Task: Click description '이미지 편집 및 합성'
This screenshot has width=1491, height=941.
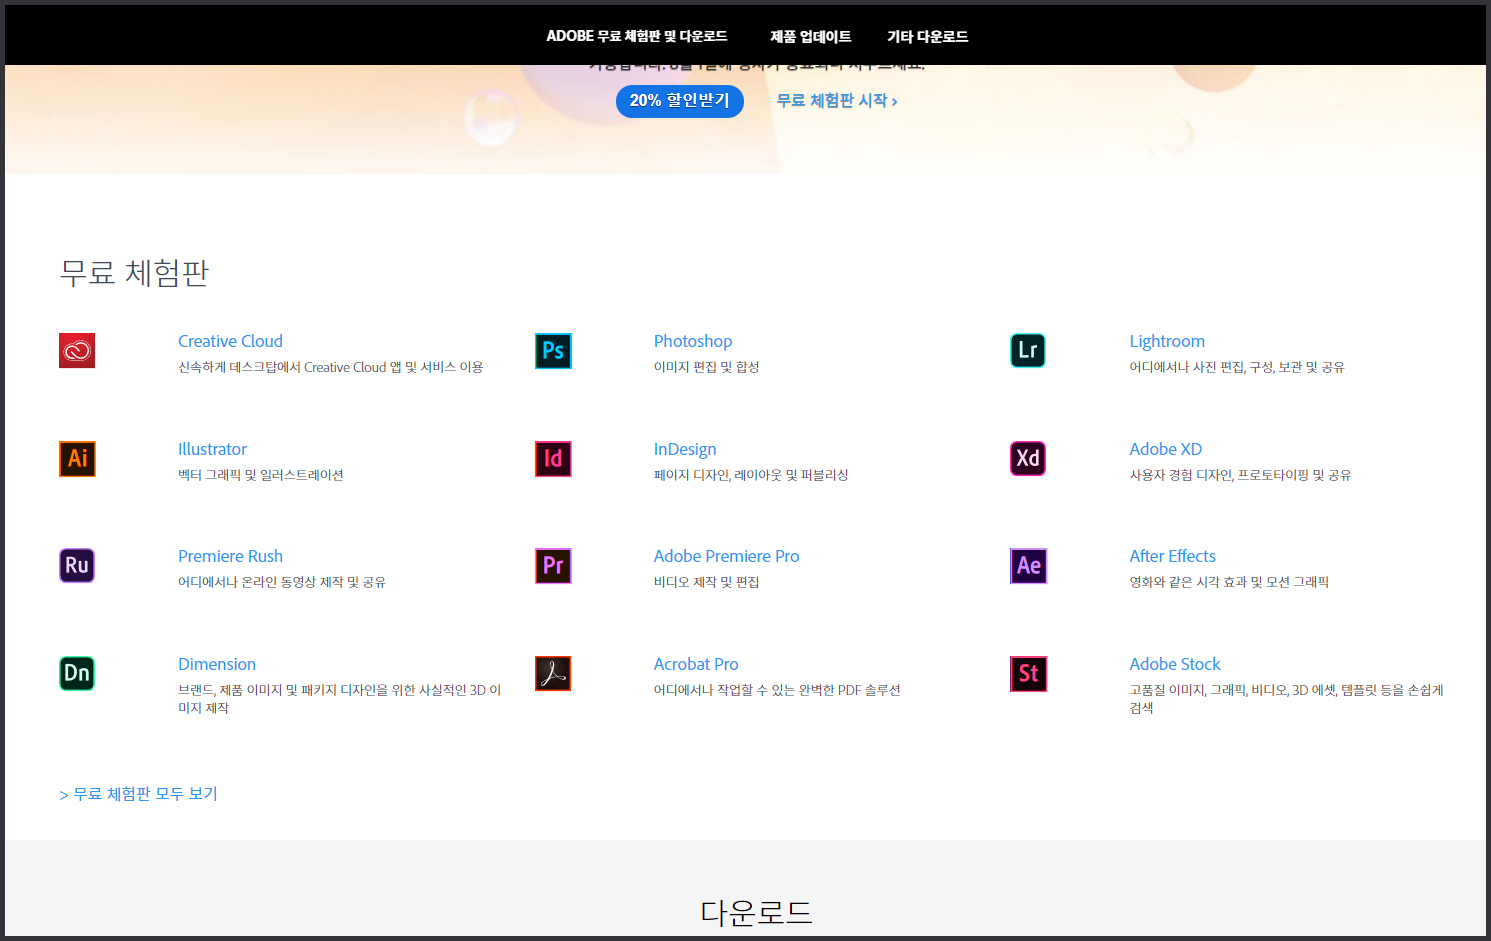Action: click(707, 367)
